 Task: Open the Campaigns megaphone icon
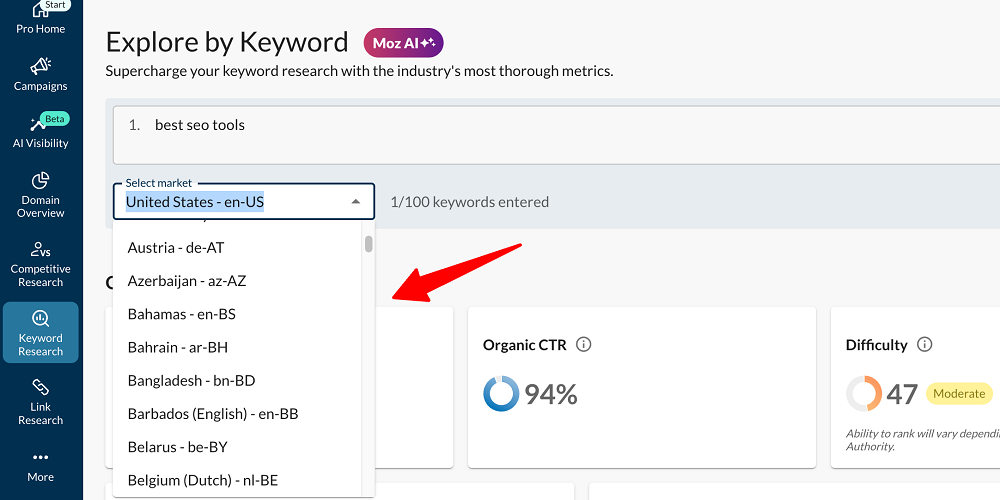pyautogui.click(x=41, y=66)
